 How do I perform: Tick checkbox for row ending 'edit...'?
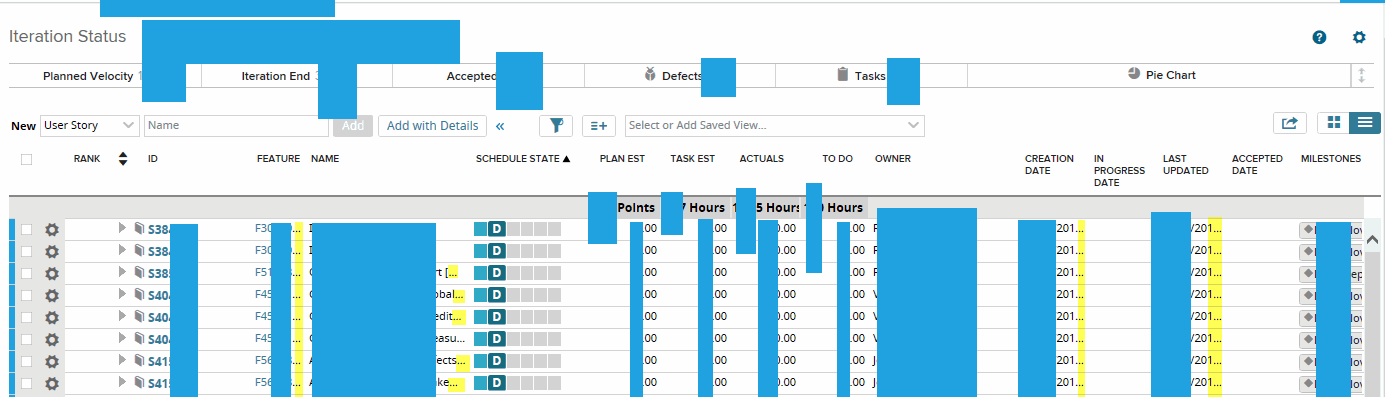click(26, 317)
